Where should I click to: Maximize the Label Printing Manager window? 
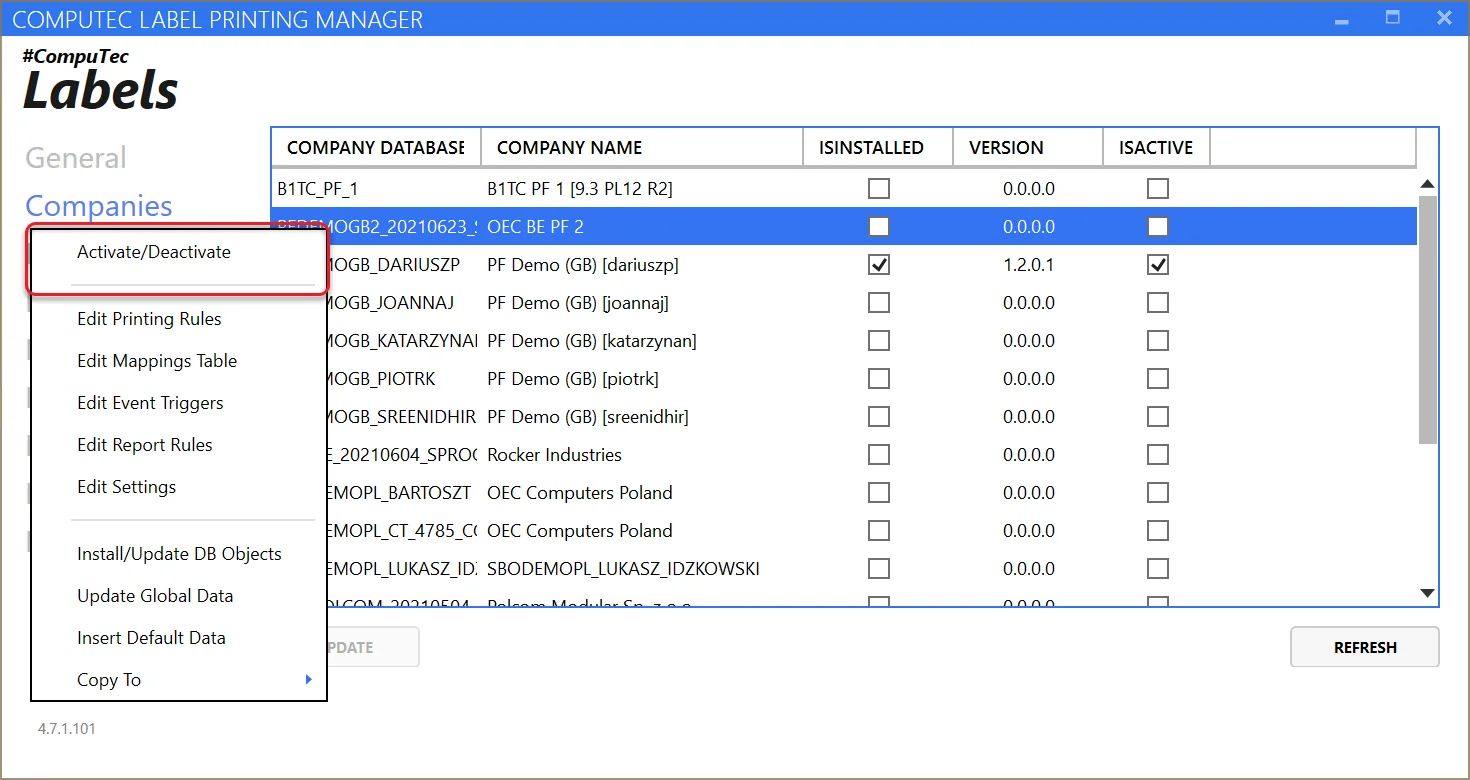tap(1392, 18)
